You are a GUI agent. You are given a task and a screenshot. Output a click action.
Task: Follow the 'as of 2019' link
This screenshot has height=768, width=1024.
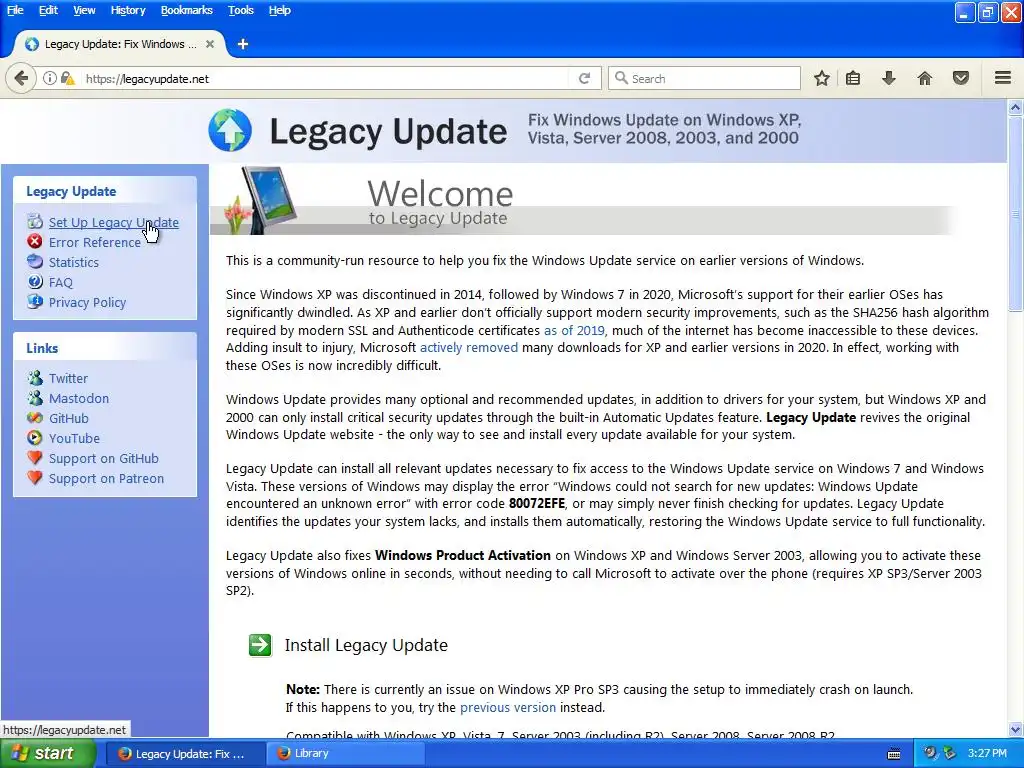click(x=574, y=330)
